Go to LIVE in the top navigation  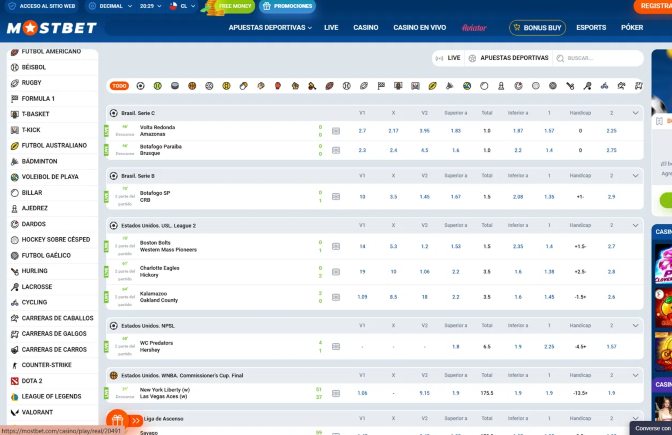[331, 27]
